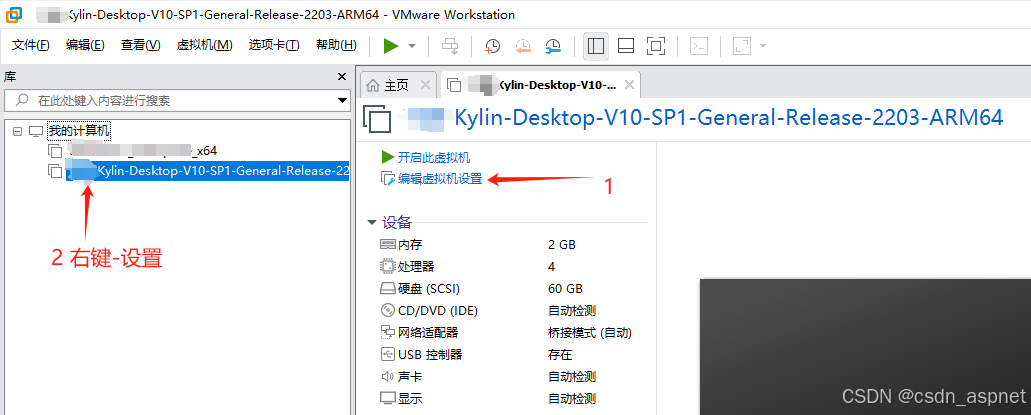Open the library search dropdown arrow

(342, 101)
